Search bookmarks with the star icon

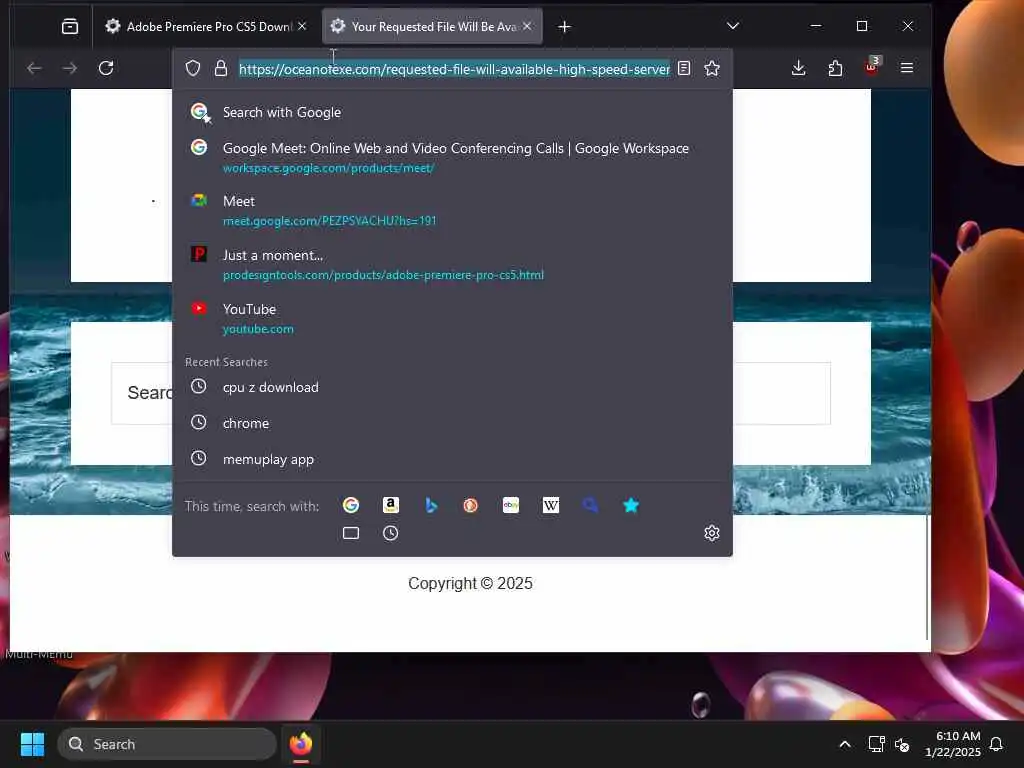(x=631, y=505)
